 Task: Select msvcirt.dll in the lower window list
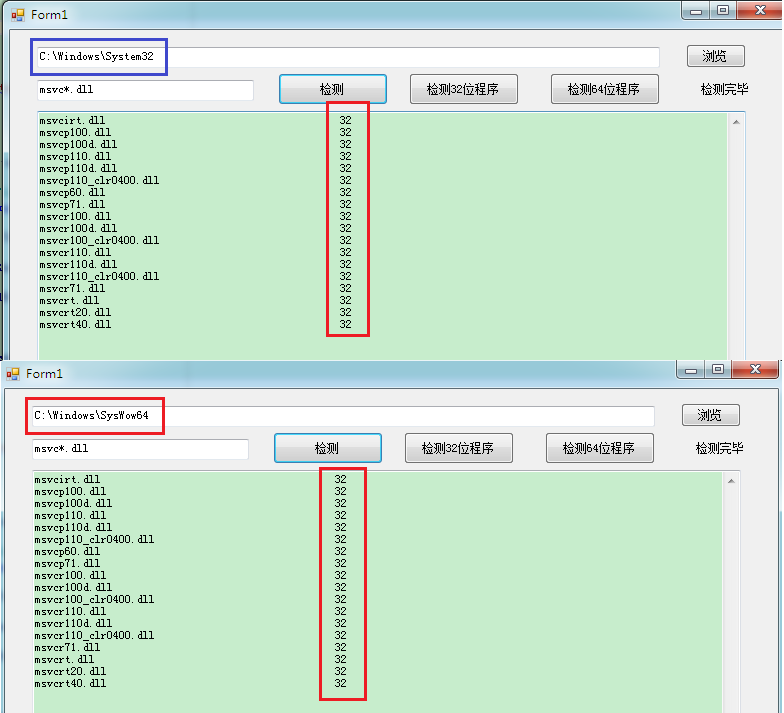pos(68,480)
